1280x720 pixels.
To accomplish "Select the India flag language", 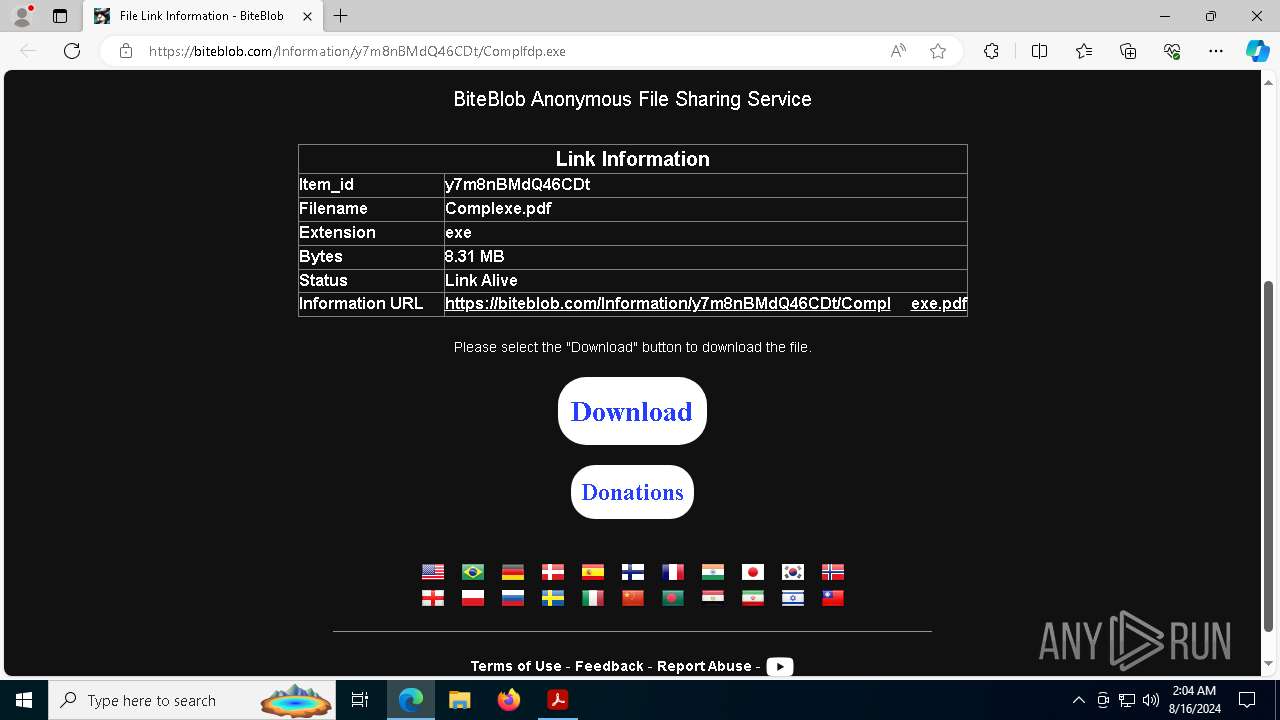I will pyautogui.click(x=713, y=572).
